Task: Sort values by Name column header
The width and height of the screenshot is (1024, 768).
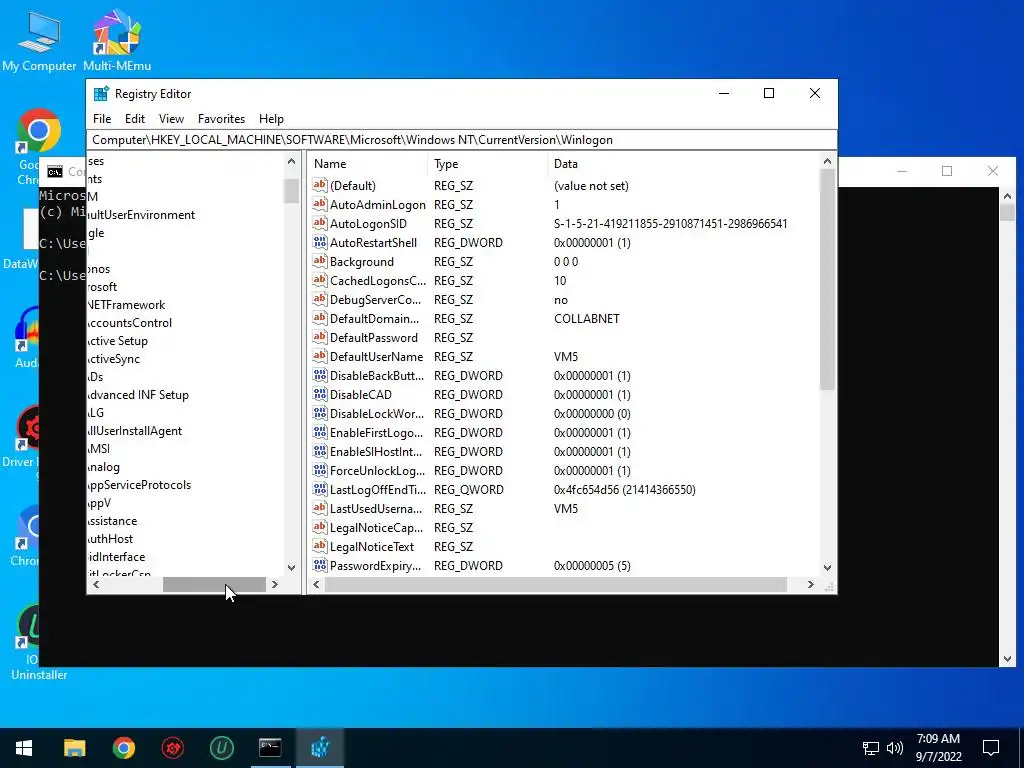Action: point(369,164)
